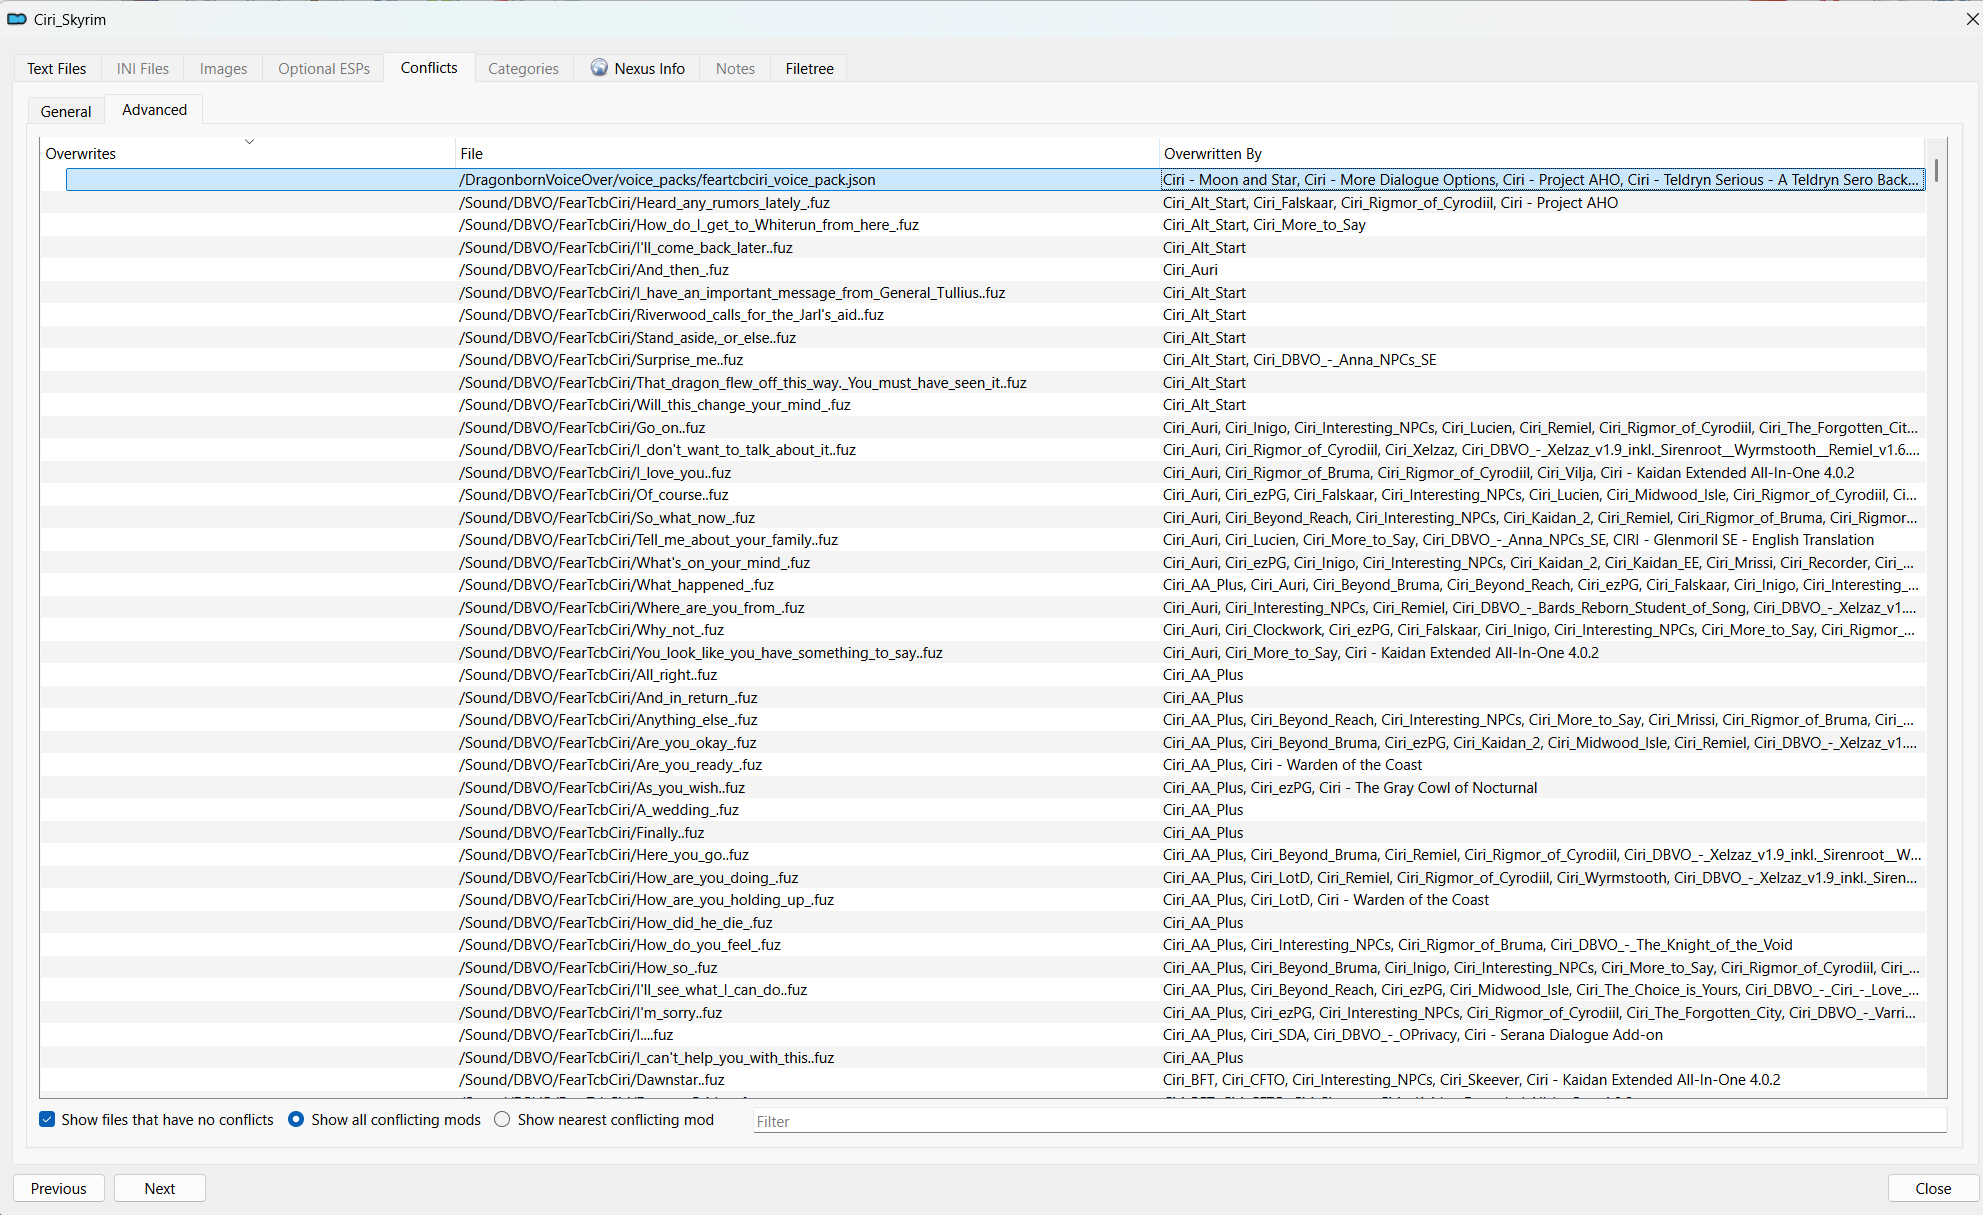
Task: Switch to the Conflicts tab
Action: tap(429, 67)
